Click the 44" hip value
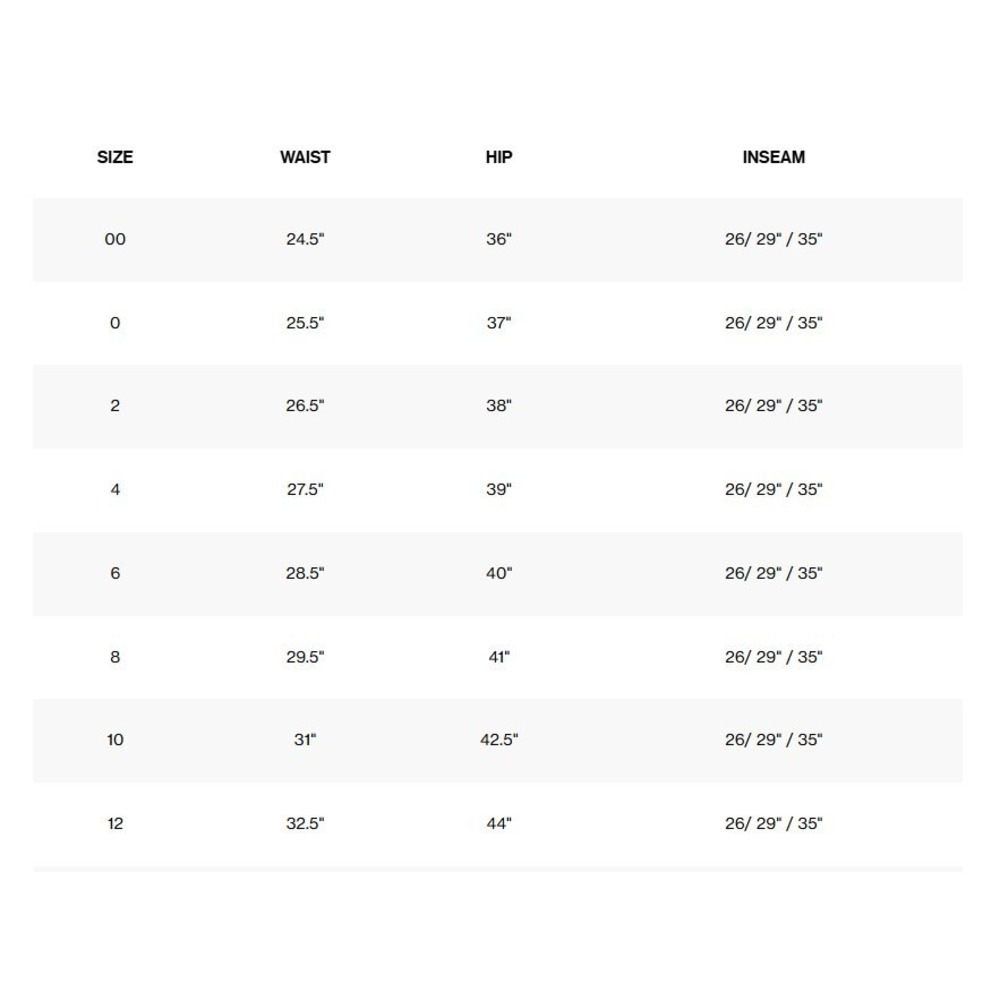This screenshot has height=1000, width=1000. tap(499, 823)
